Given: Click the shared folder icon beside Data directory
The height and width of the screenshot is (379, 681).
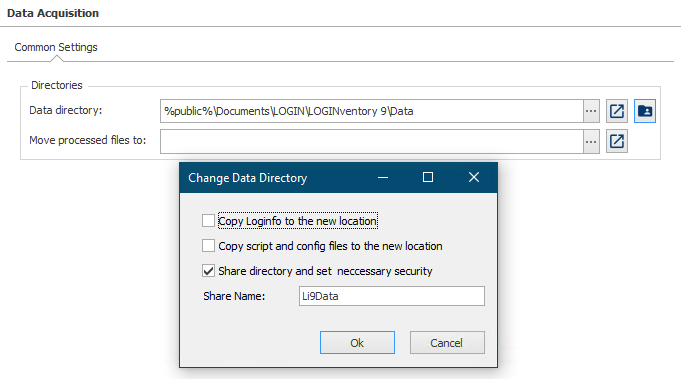Looking at the screenshot, I should (645, 111).
